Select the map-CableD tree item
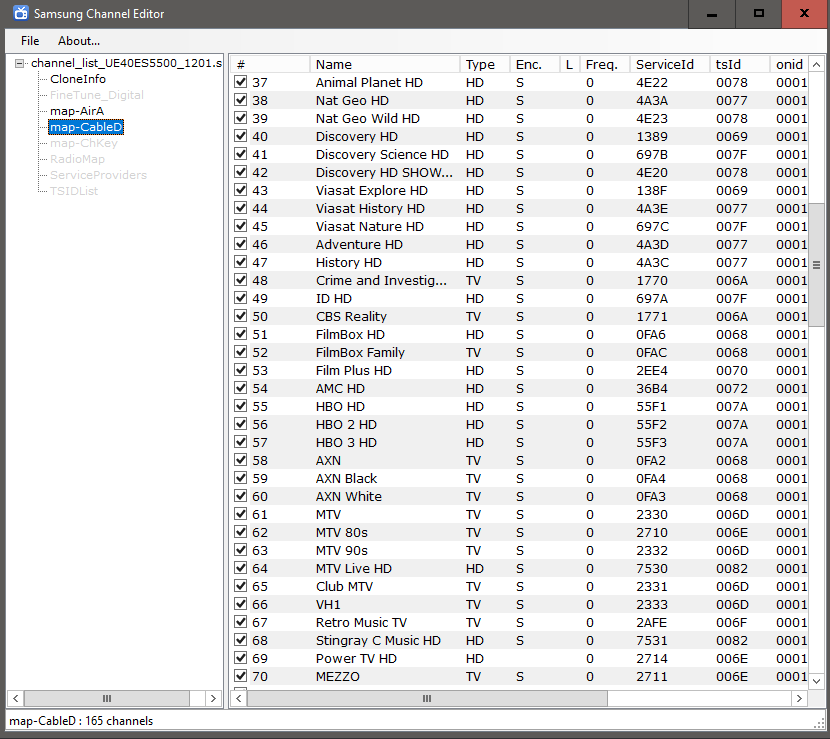Image resolution: width=830 pixels, height=739 pixels. tap(86, 127)
